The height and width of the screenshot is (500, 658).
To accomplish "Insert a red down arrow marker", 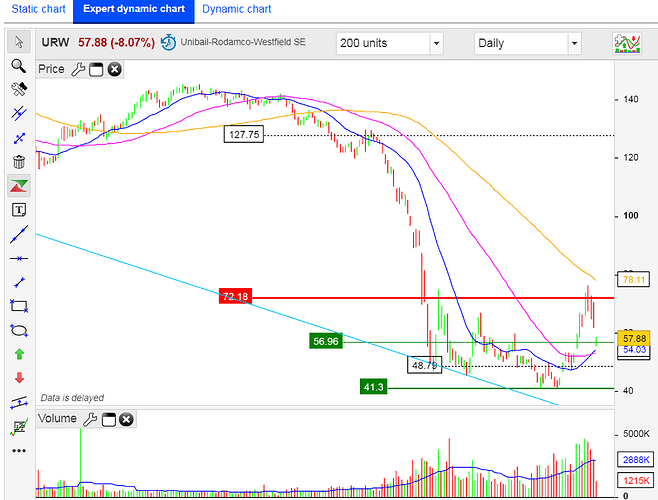I will 18,378.
